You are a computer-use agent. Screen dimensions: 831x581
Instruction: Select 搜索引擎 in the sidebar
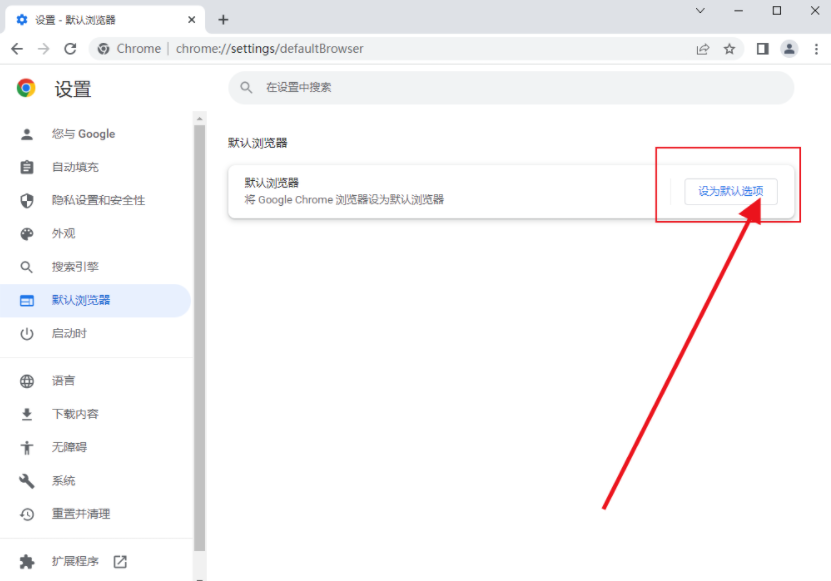(x=95, y=267)
